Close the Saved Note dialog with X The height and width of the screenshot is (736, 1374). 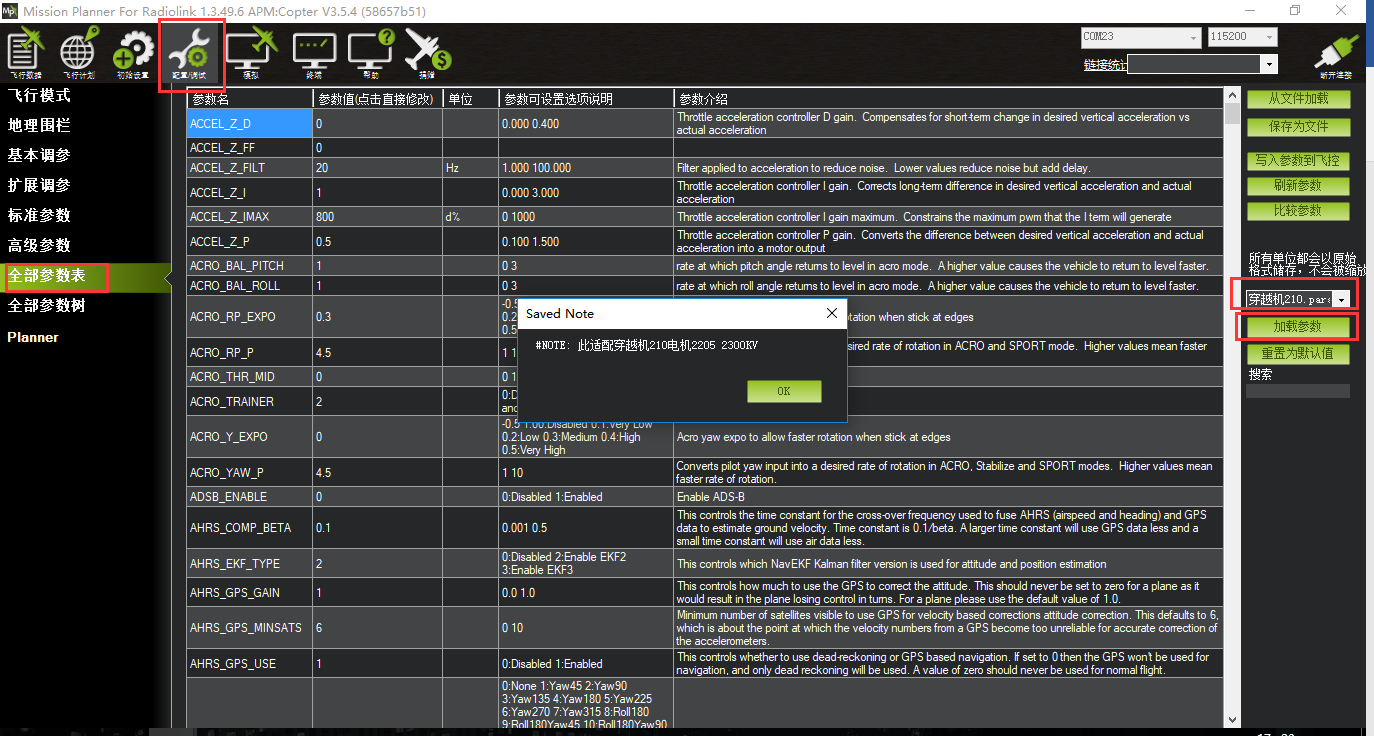click(x=831, y=313)
